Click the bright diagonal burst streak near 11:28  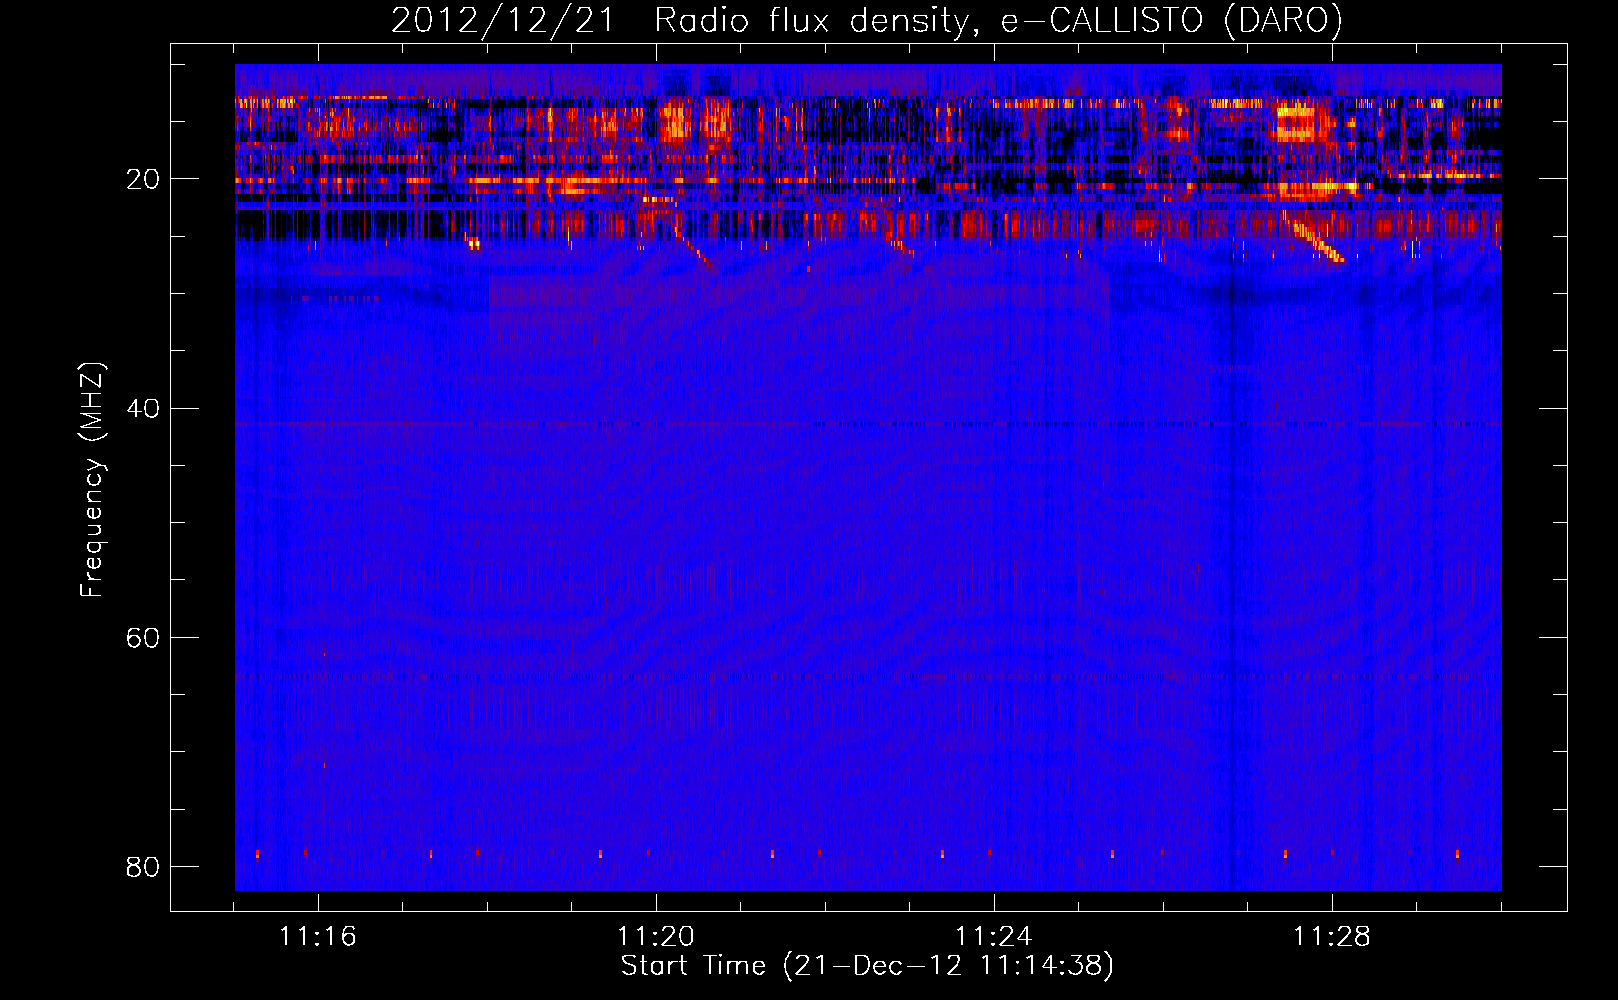[1314, 237]
